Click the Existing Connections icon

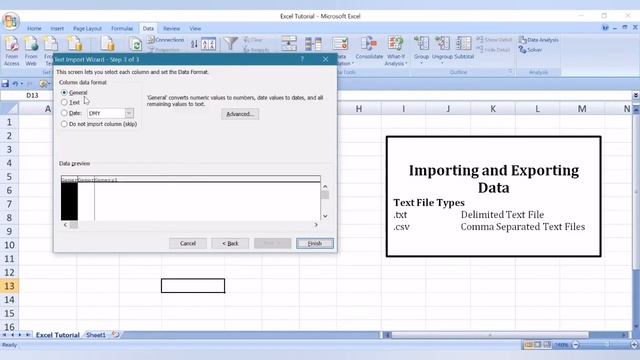tap(107, 44)
